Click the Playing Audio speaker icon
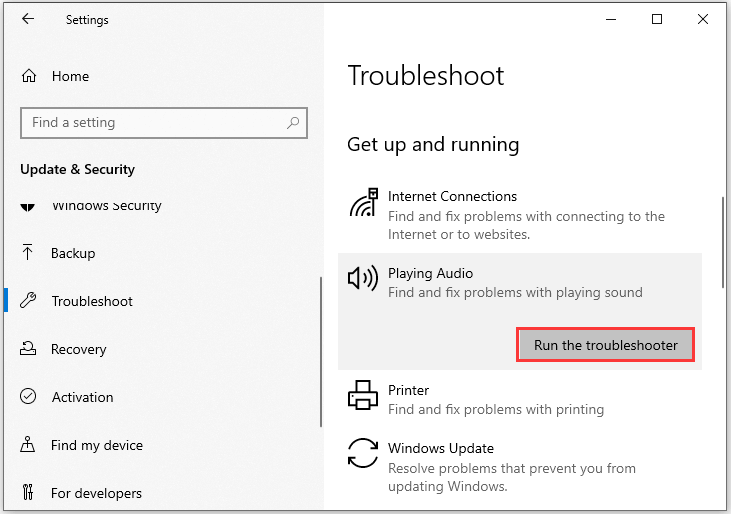This screenshot has height=514, width=731. (363, 278)
